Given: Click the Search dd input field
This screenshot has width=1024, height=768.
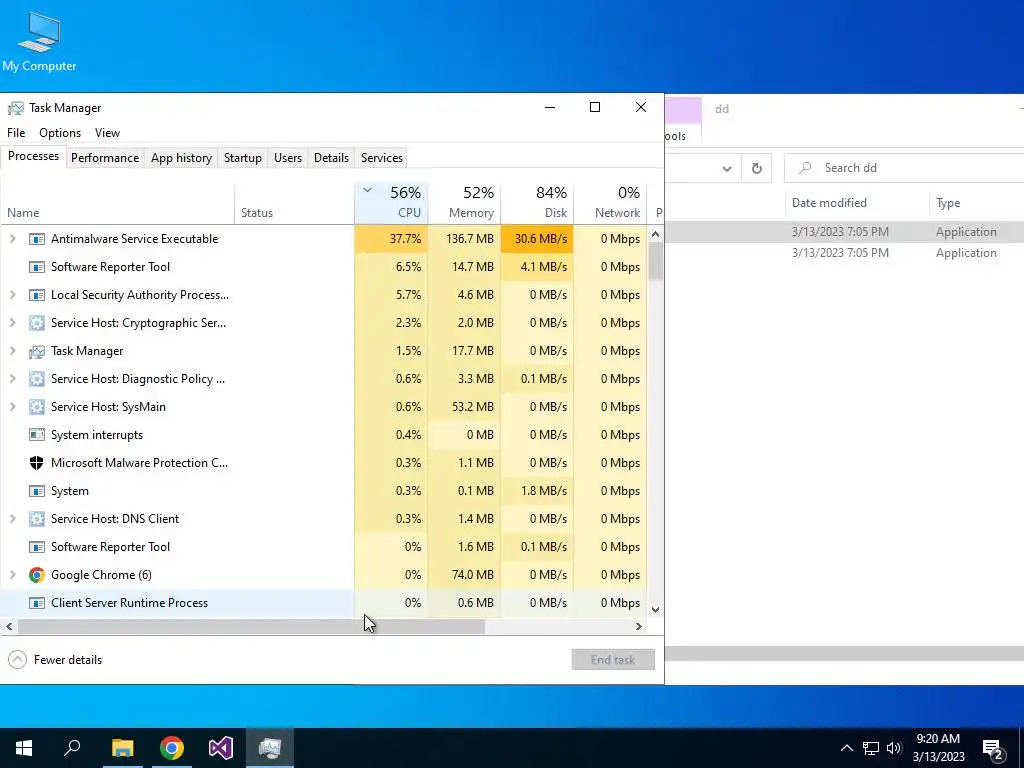Looking at the screenshot, I should 904,168.
